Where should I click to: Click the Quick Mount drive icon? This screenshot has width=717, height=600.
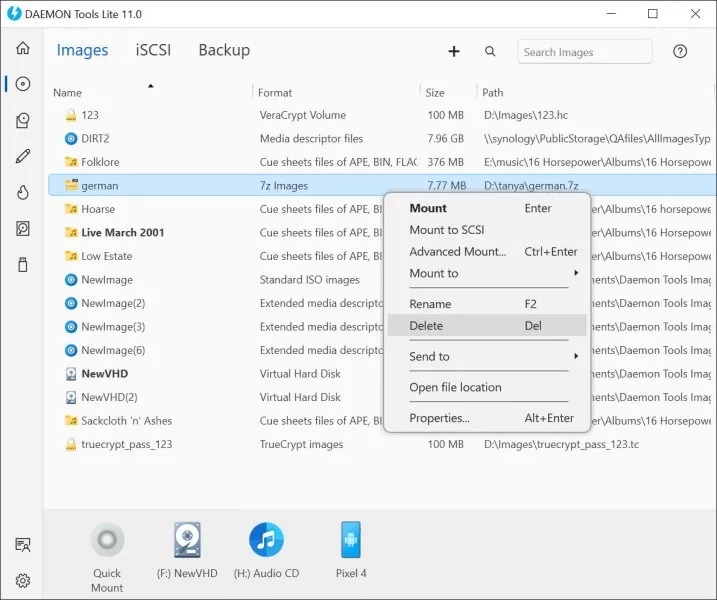tap(107, 540)
